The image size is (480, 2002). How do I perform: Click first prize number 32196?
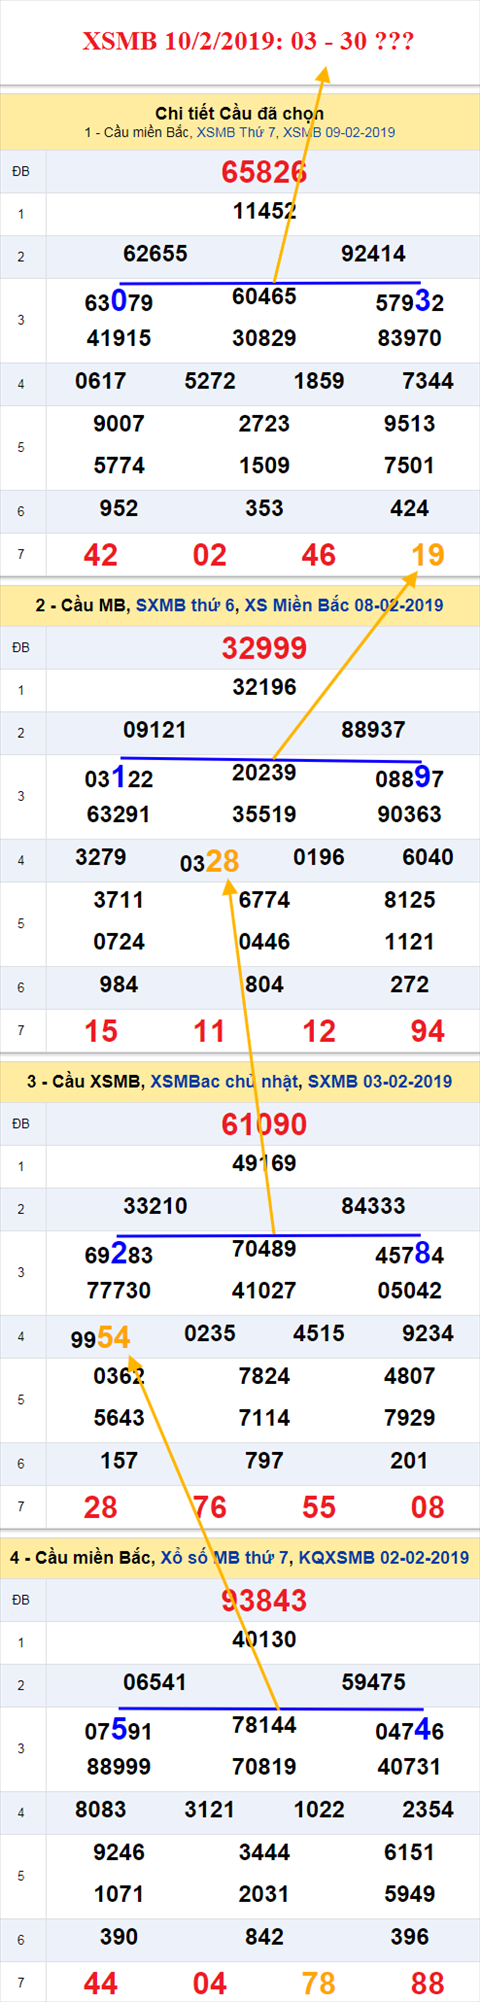[x=264, y=687]
